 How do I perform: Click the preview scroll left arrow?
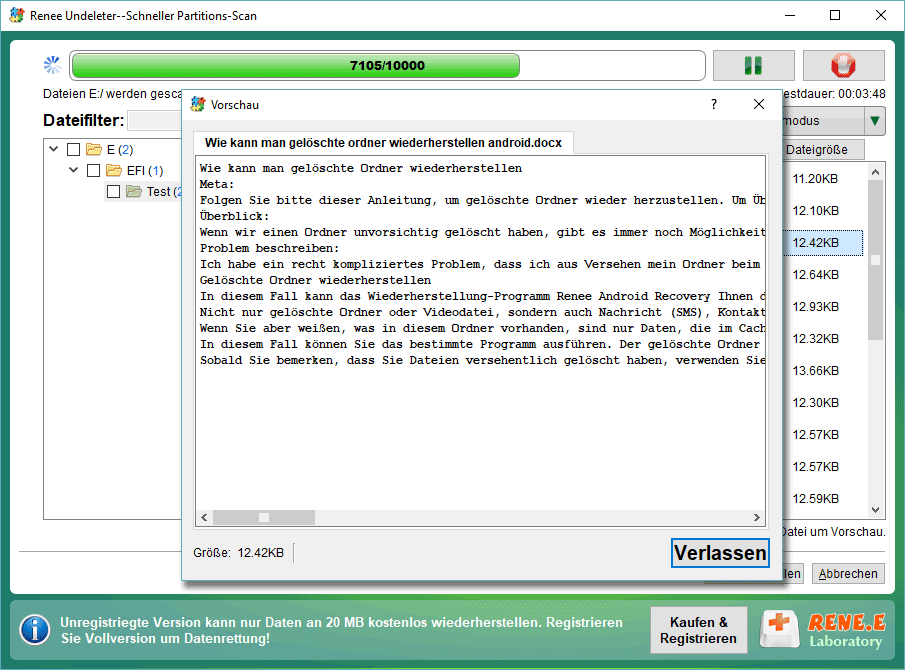coord(204,518)
